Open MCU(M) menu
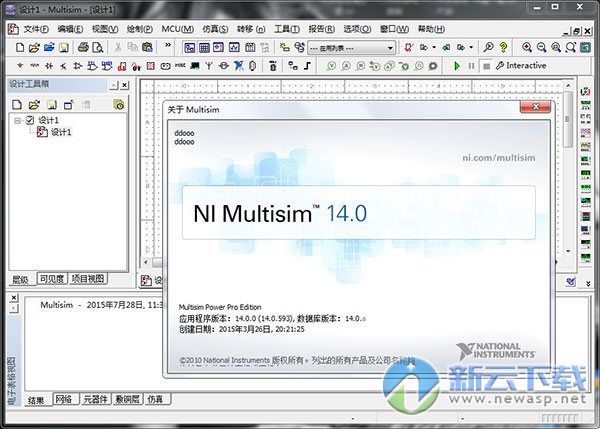600x429 pixels. point(177,29)
